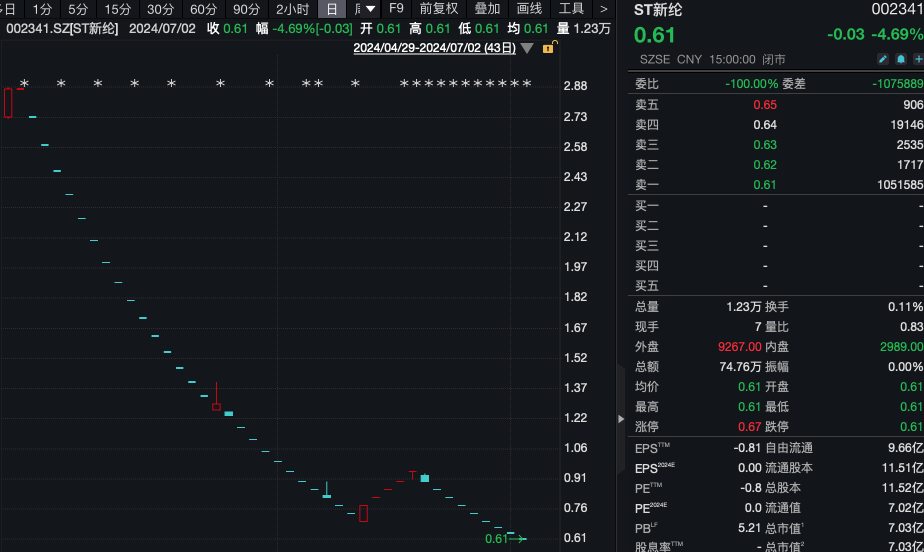924x552 pixels.
Task: Click the 0.61 latest price arrow marker
Action: click(x=505, y=539)
